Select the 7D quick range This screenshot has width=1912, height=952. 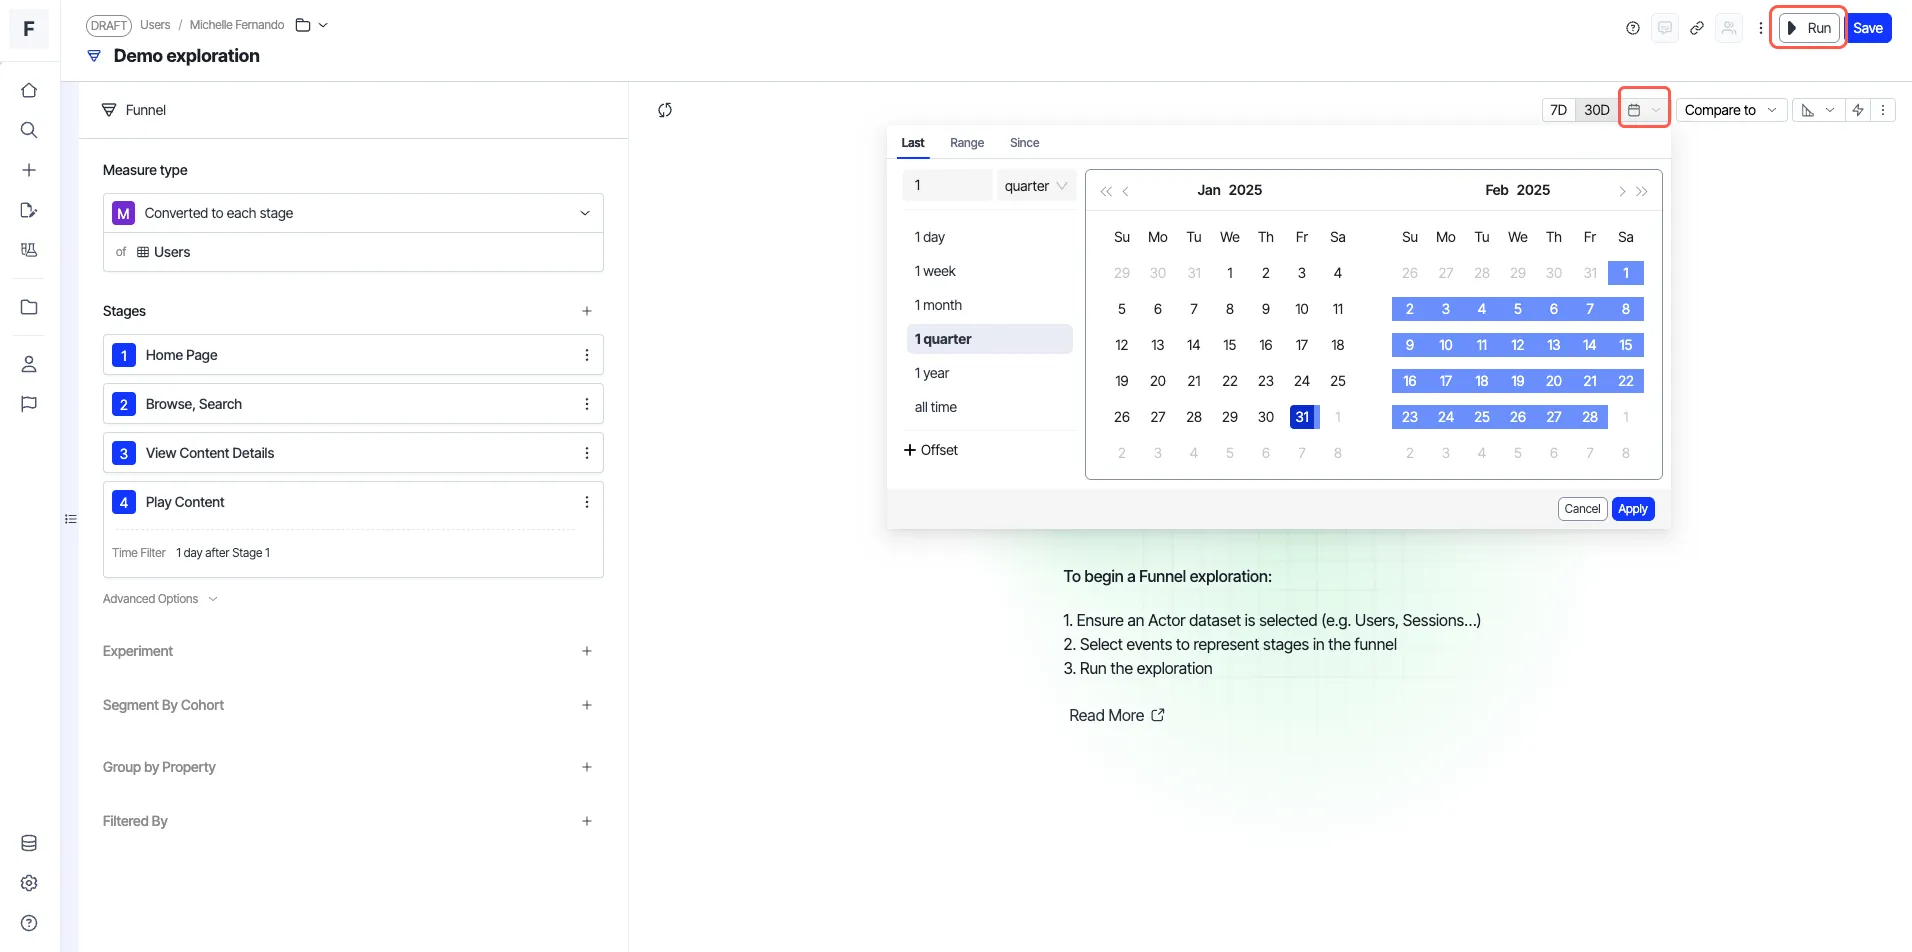[x=1559, y=110]
